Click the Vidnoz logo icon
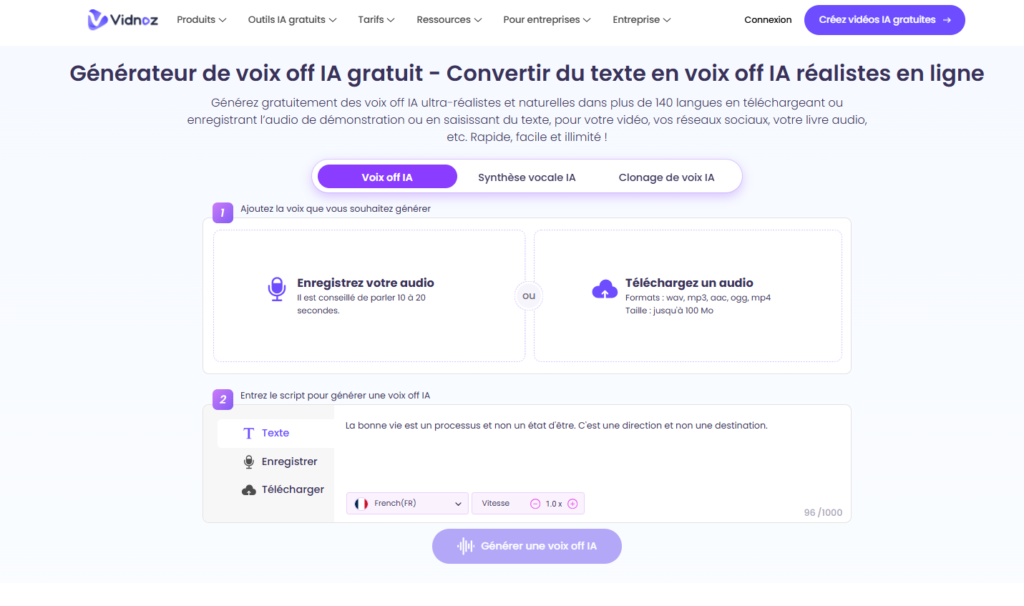This screenshot has width=1024, height=606. point(97,20)
